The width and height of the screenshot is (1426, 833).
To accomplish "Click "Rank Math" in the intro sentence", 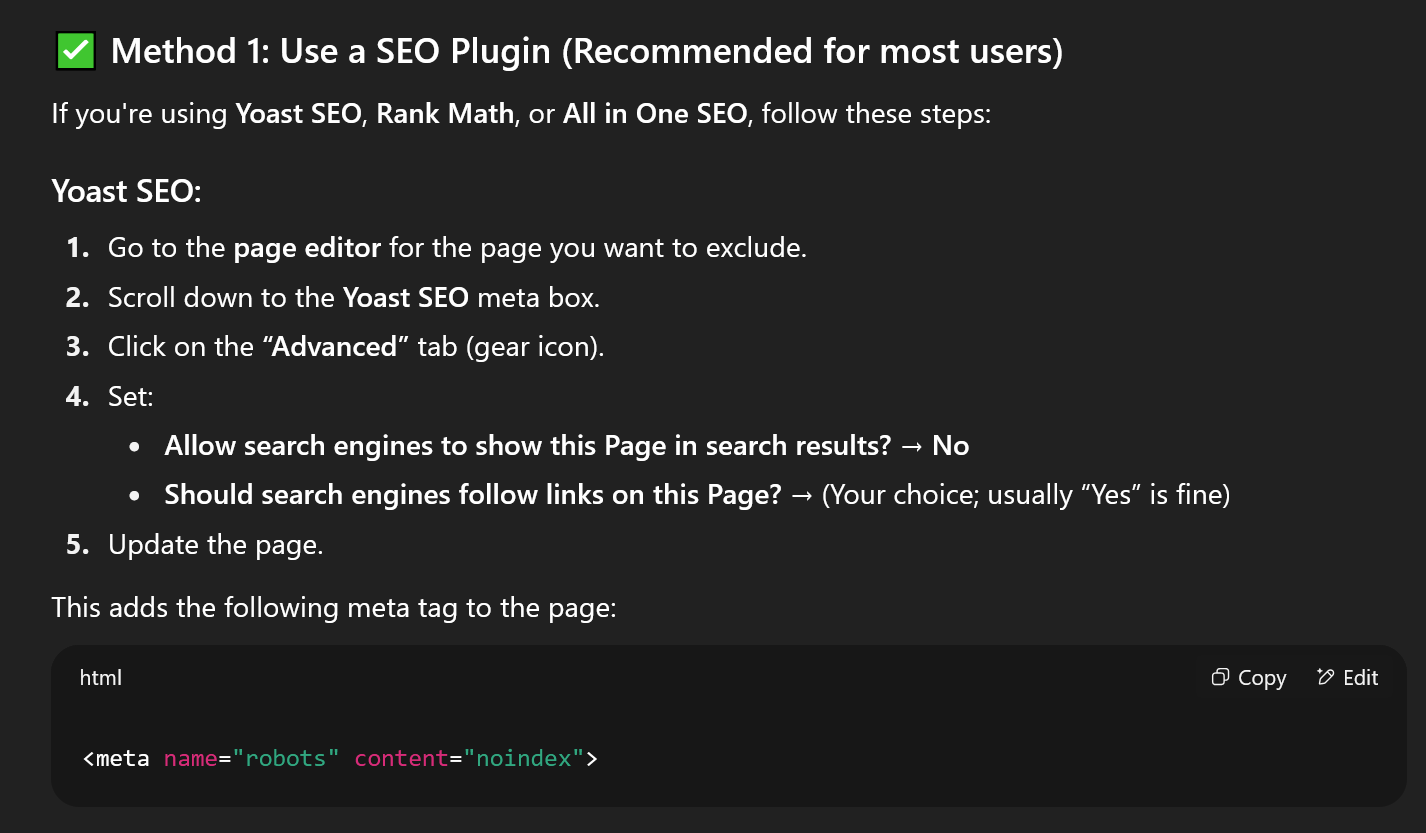I will click(445, 114).
